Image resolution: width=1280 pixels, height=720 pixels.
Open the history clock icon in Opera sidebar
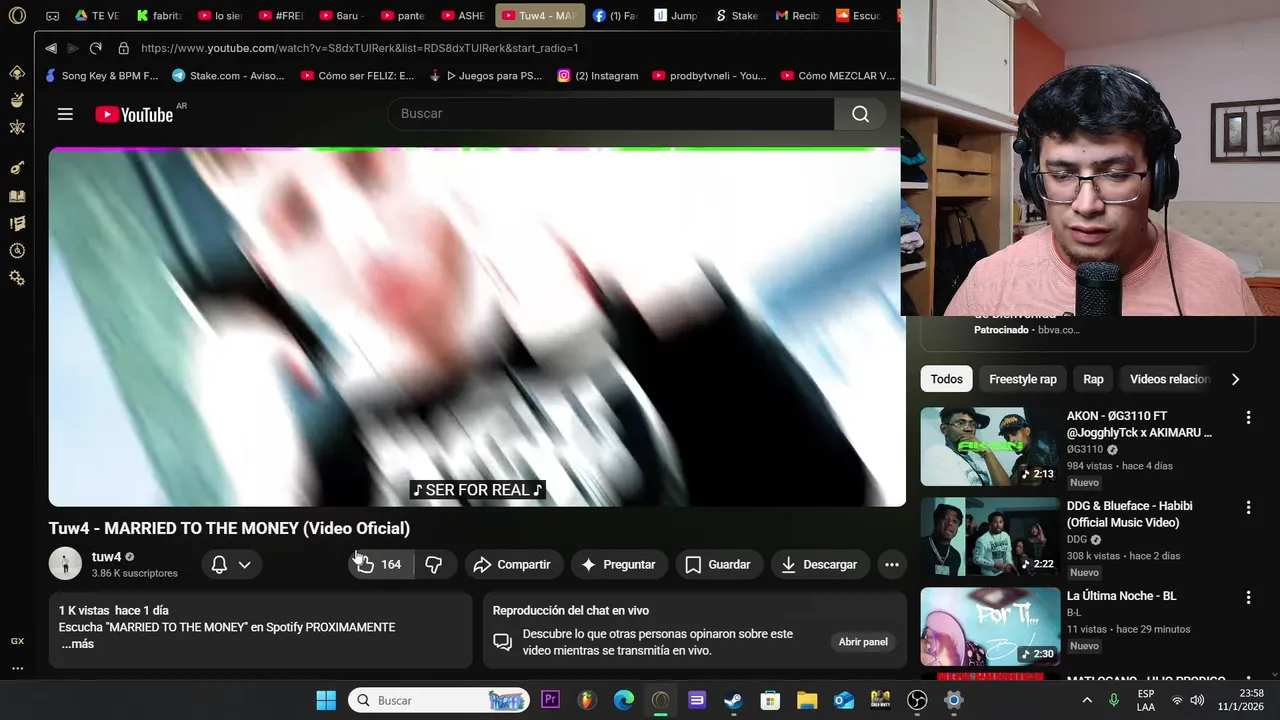point(17,251)
